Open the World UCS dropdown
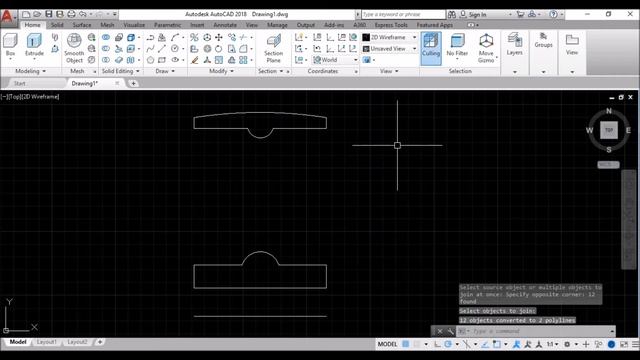This screenshot has height=360, width=640. [x=356, y=60]
